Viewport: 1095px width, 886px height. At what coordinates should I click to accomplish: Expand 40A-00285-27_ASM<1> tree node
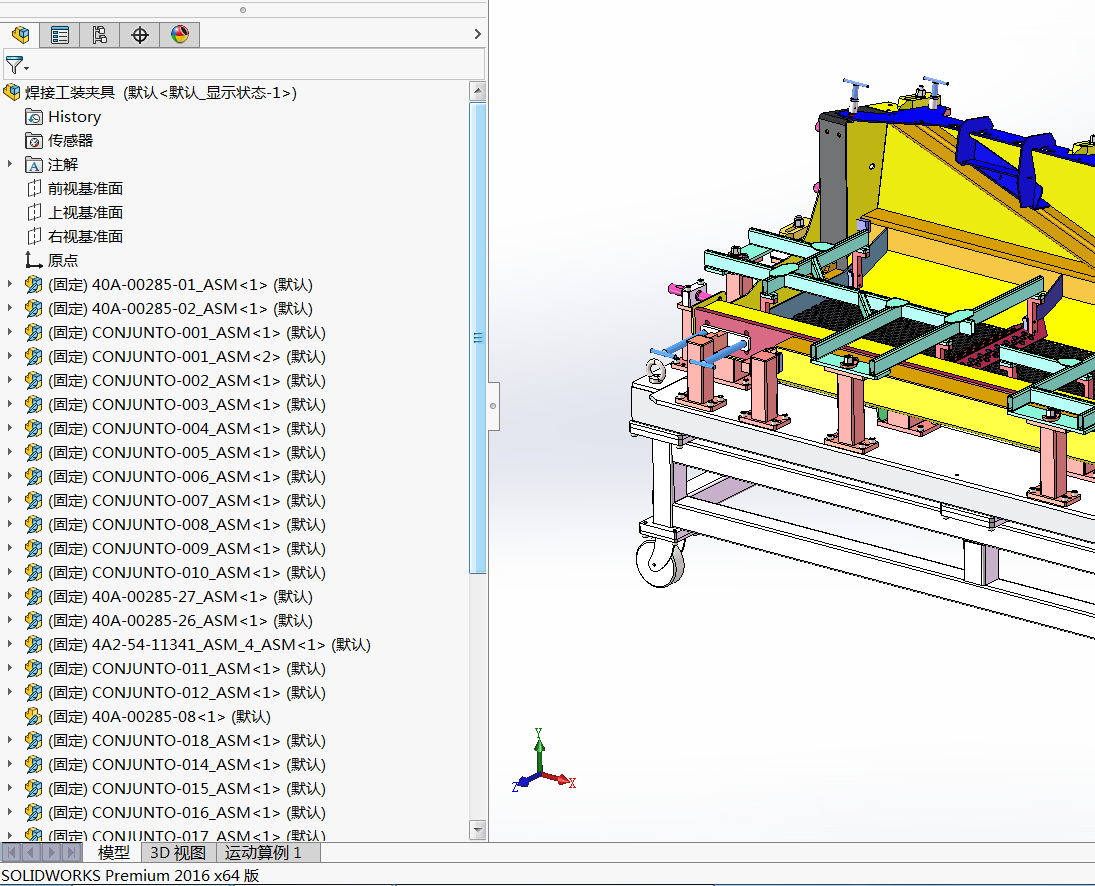point(10,596)
